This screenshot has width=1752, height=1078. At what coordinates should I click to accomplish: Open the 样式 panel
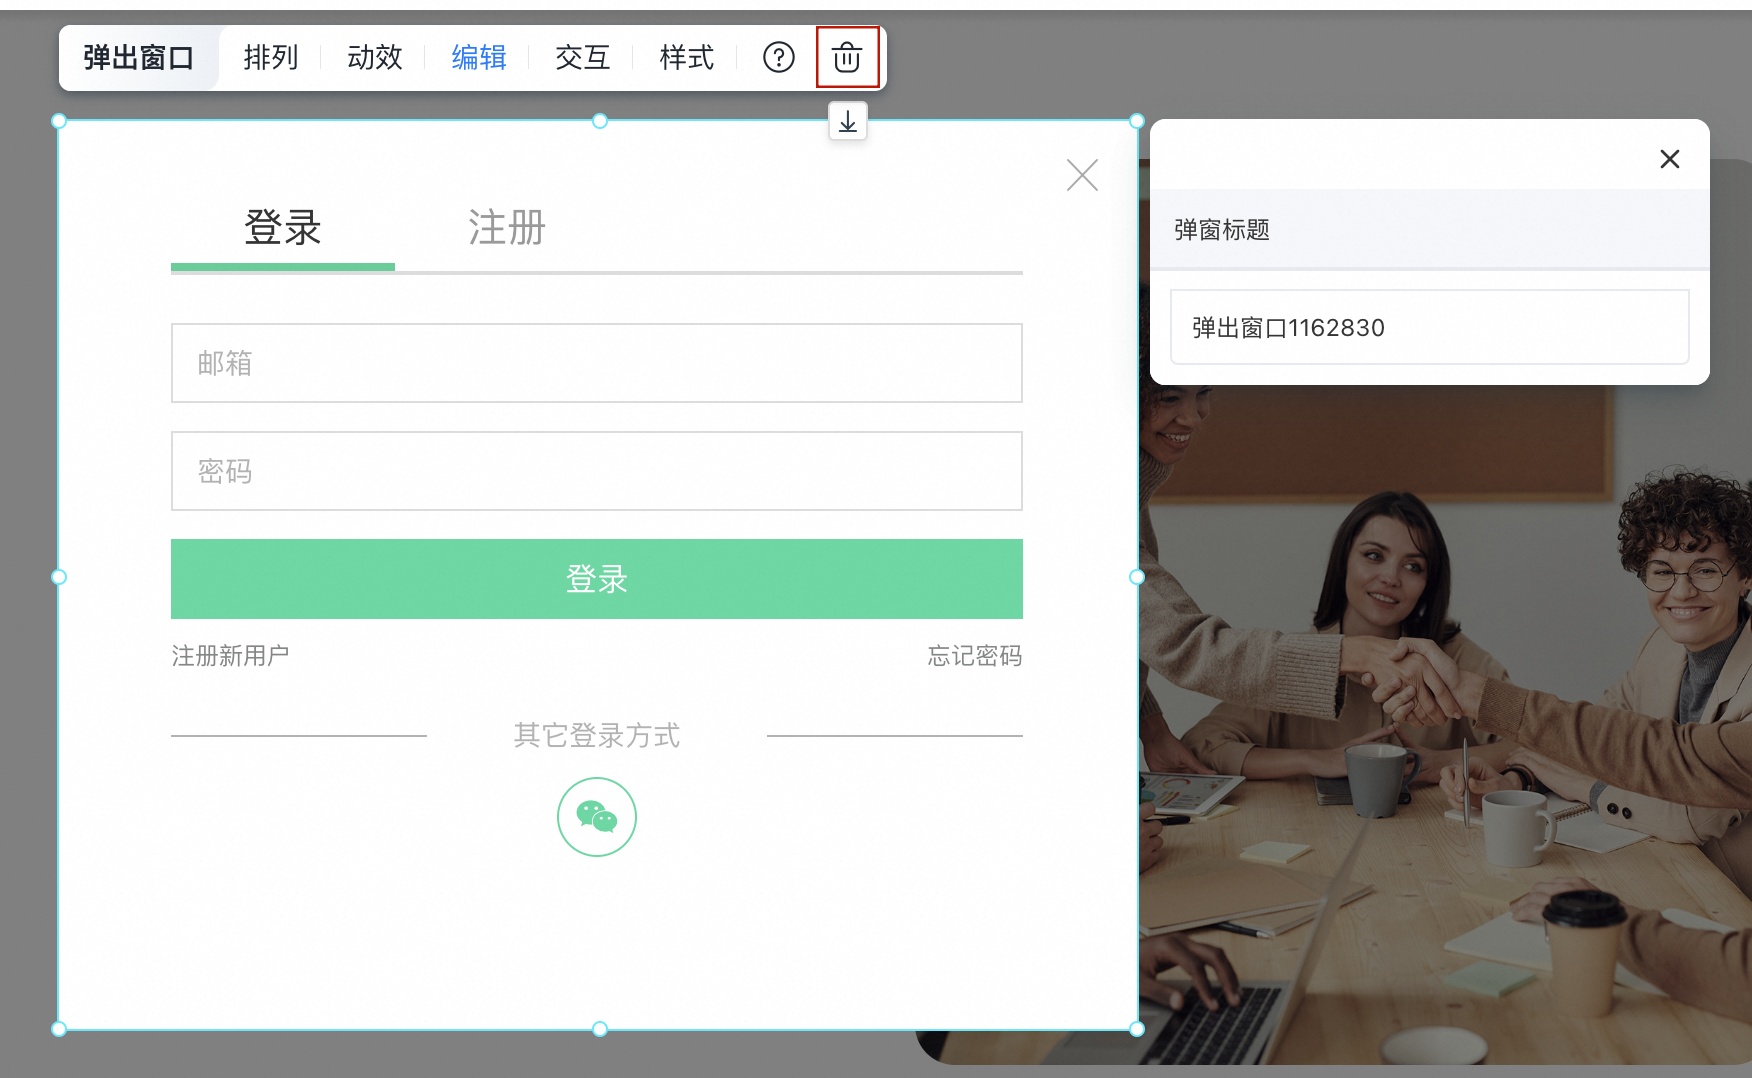coord(685,58)
